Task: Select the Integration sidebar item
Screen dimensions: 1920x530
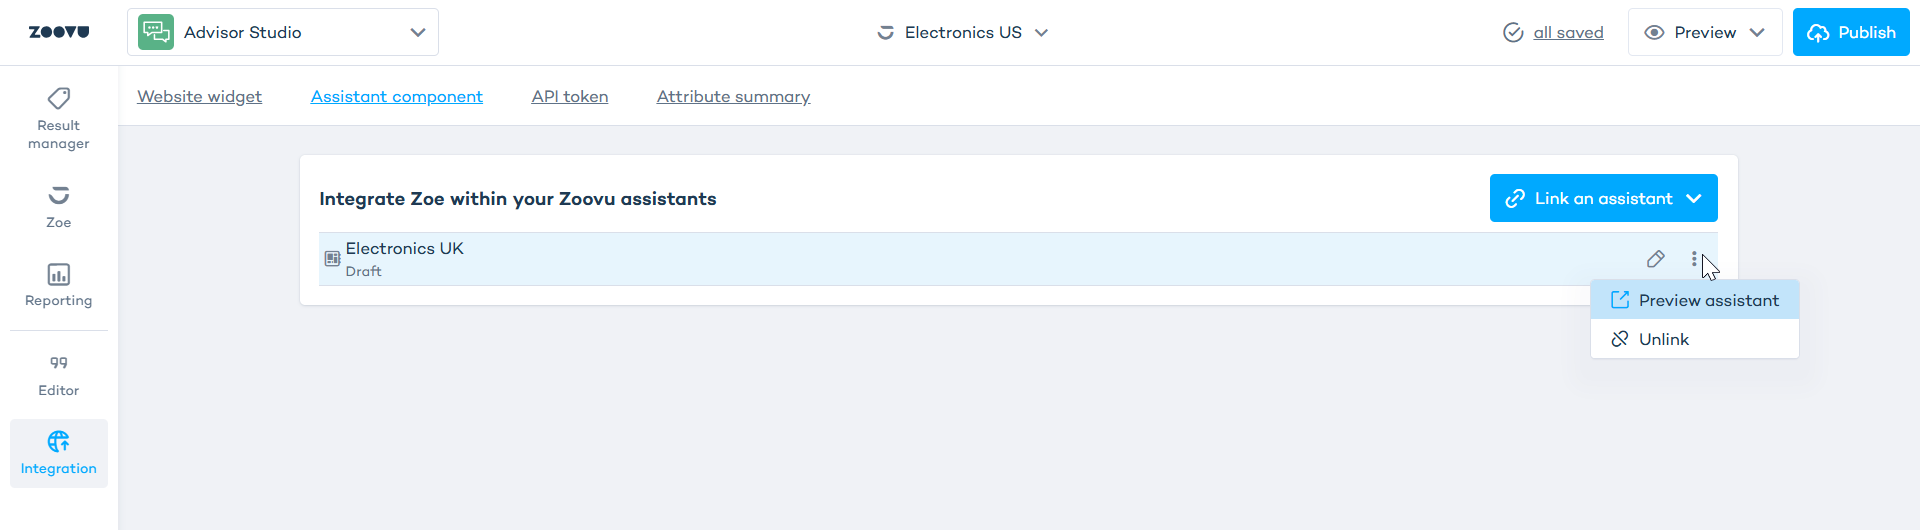Action: 59,453
